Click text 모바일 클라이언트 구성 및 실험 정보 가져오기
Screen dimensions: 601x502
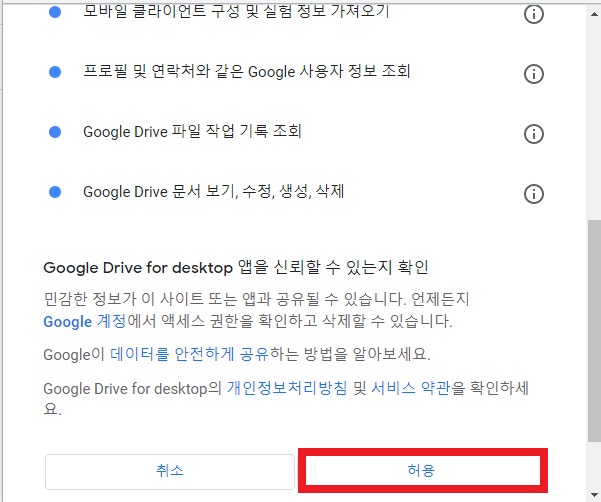click(x=236, y=11)
